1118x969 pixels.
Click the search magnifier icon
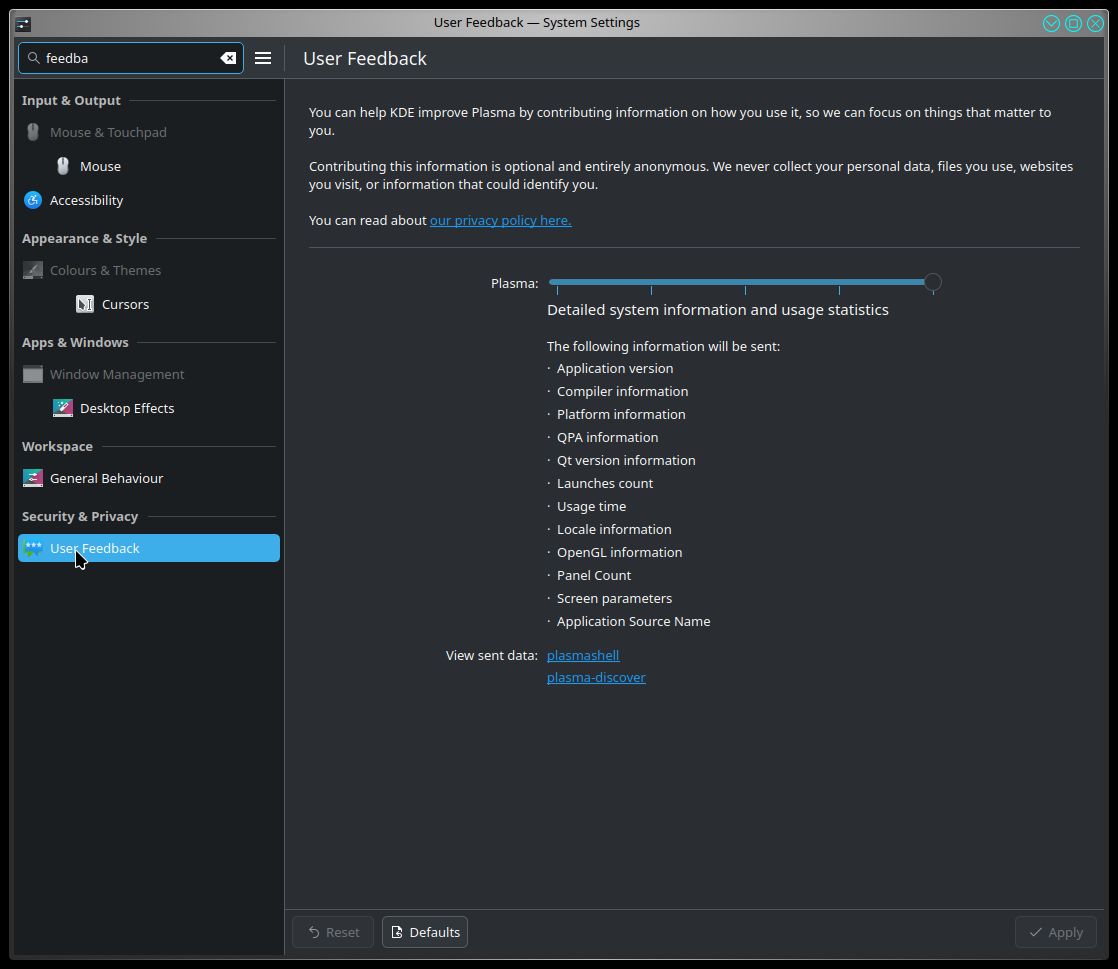coord(33,58)
